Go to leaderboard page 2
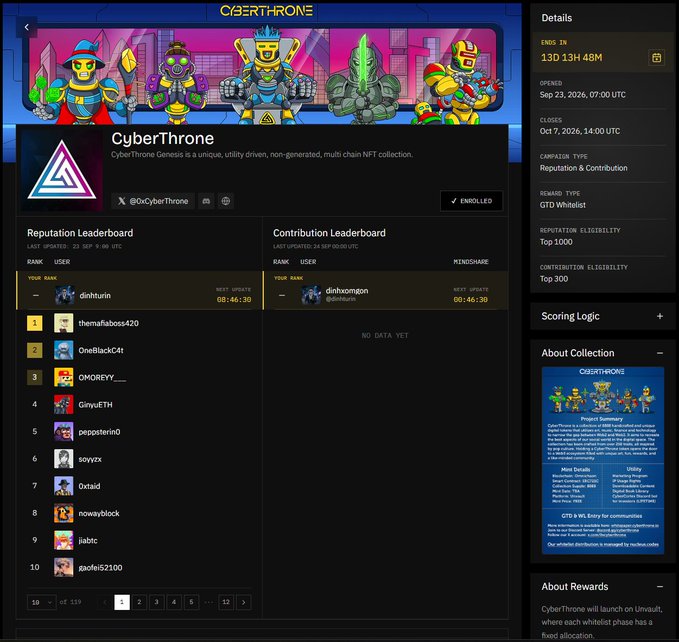The height and width of the screenshot is (642, 679). (x=139, y=602)
